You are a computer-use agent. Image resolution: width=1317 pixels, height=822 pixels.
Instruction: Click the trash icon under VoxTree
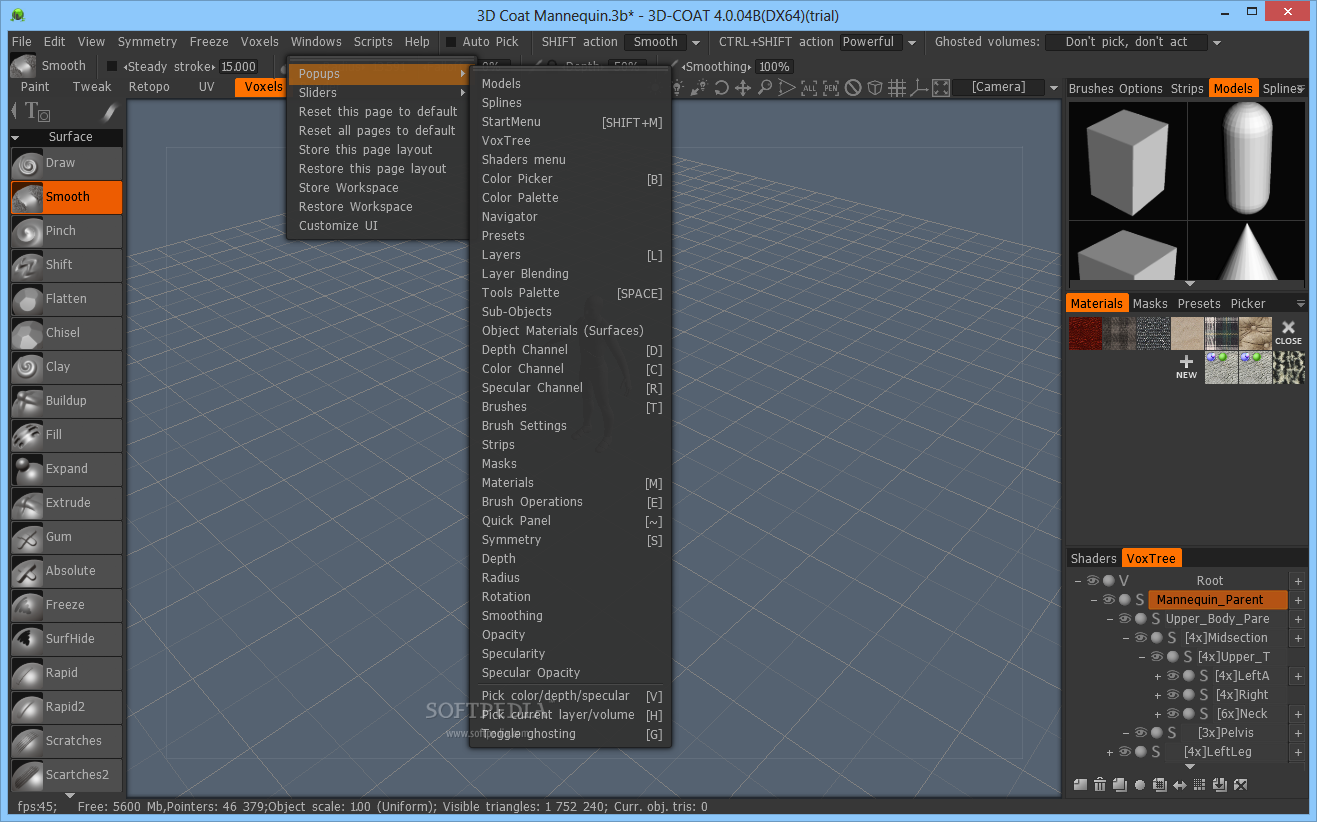[1100, 785]
